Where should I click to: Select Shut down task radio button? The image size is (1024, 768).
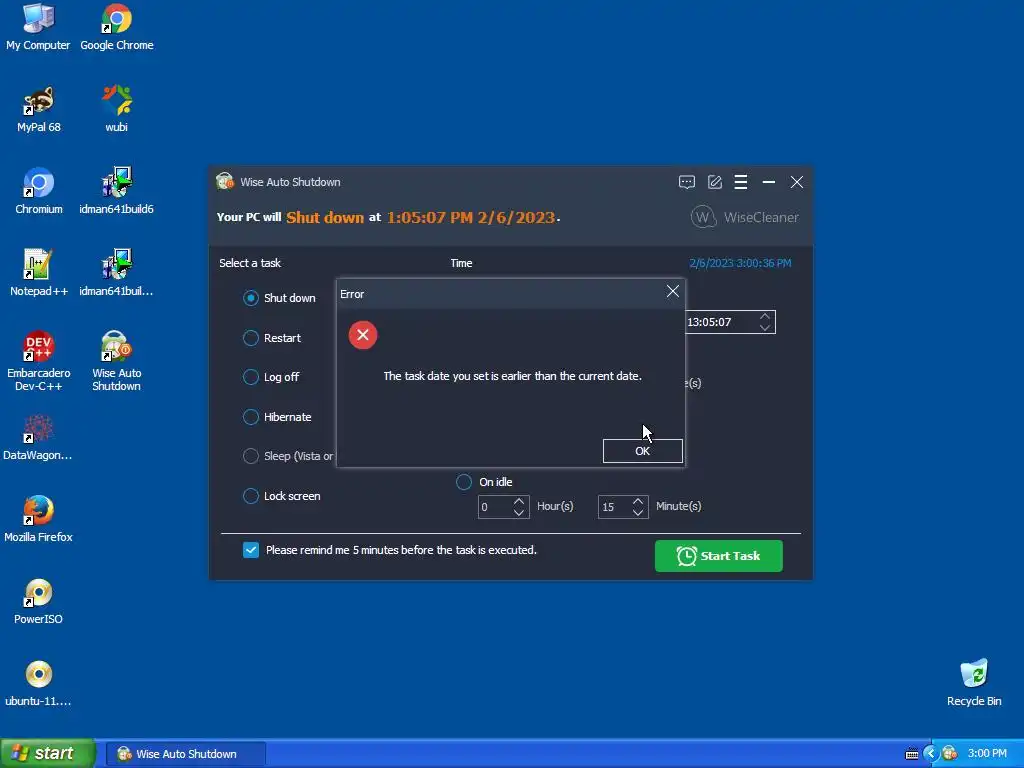click(251, 298)
